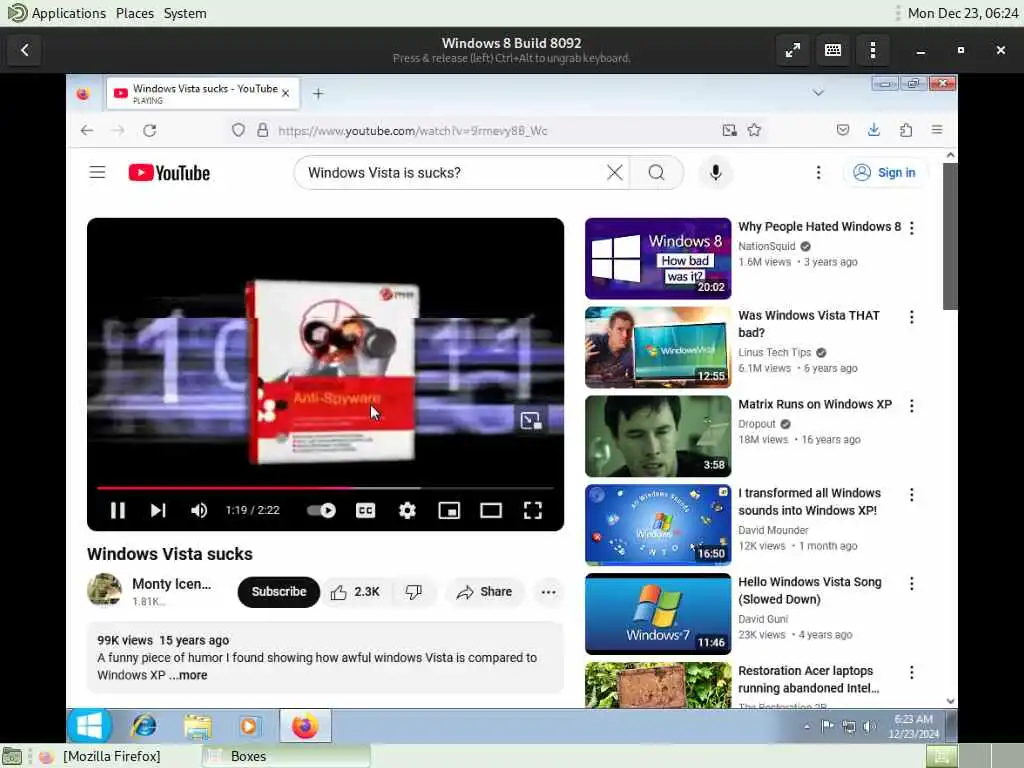Switch to miniplayer mode
This screenshot has height=768, width=1024.
tap(449, 510)
